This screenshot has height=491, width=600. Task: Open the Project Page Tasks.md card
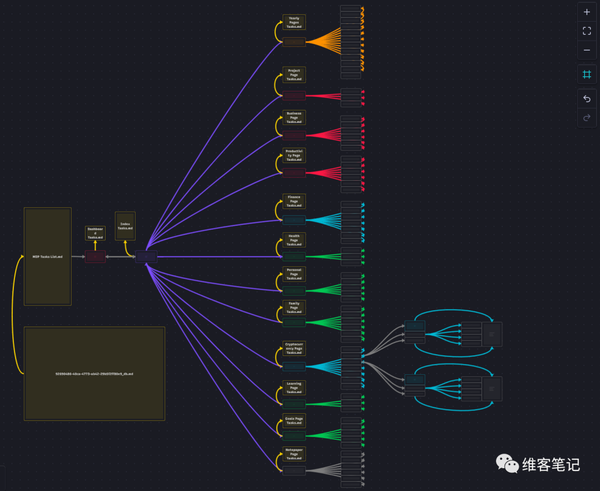click(x=294, y=75)
